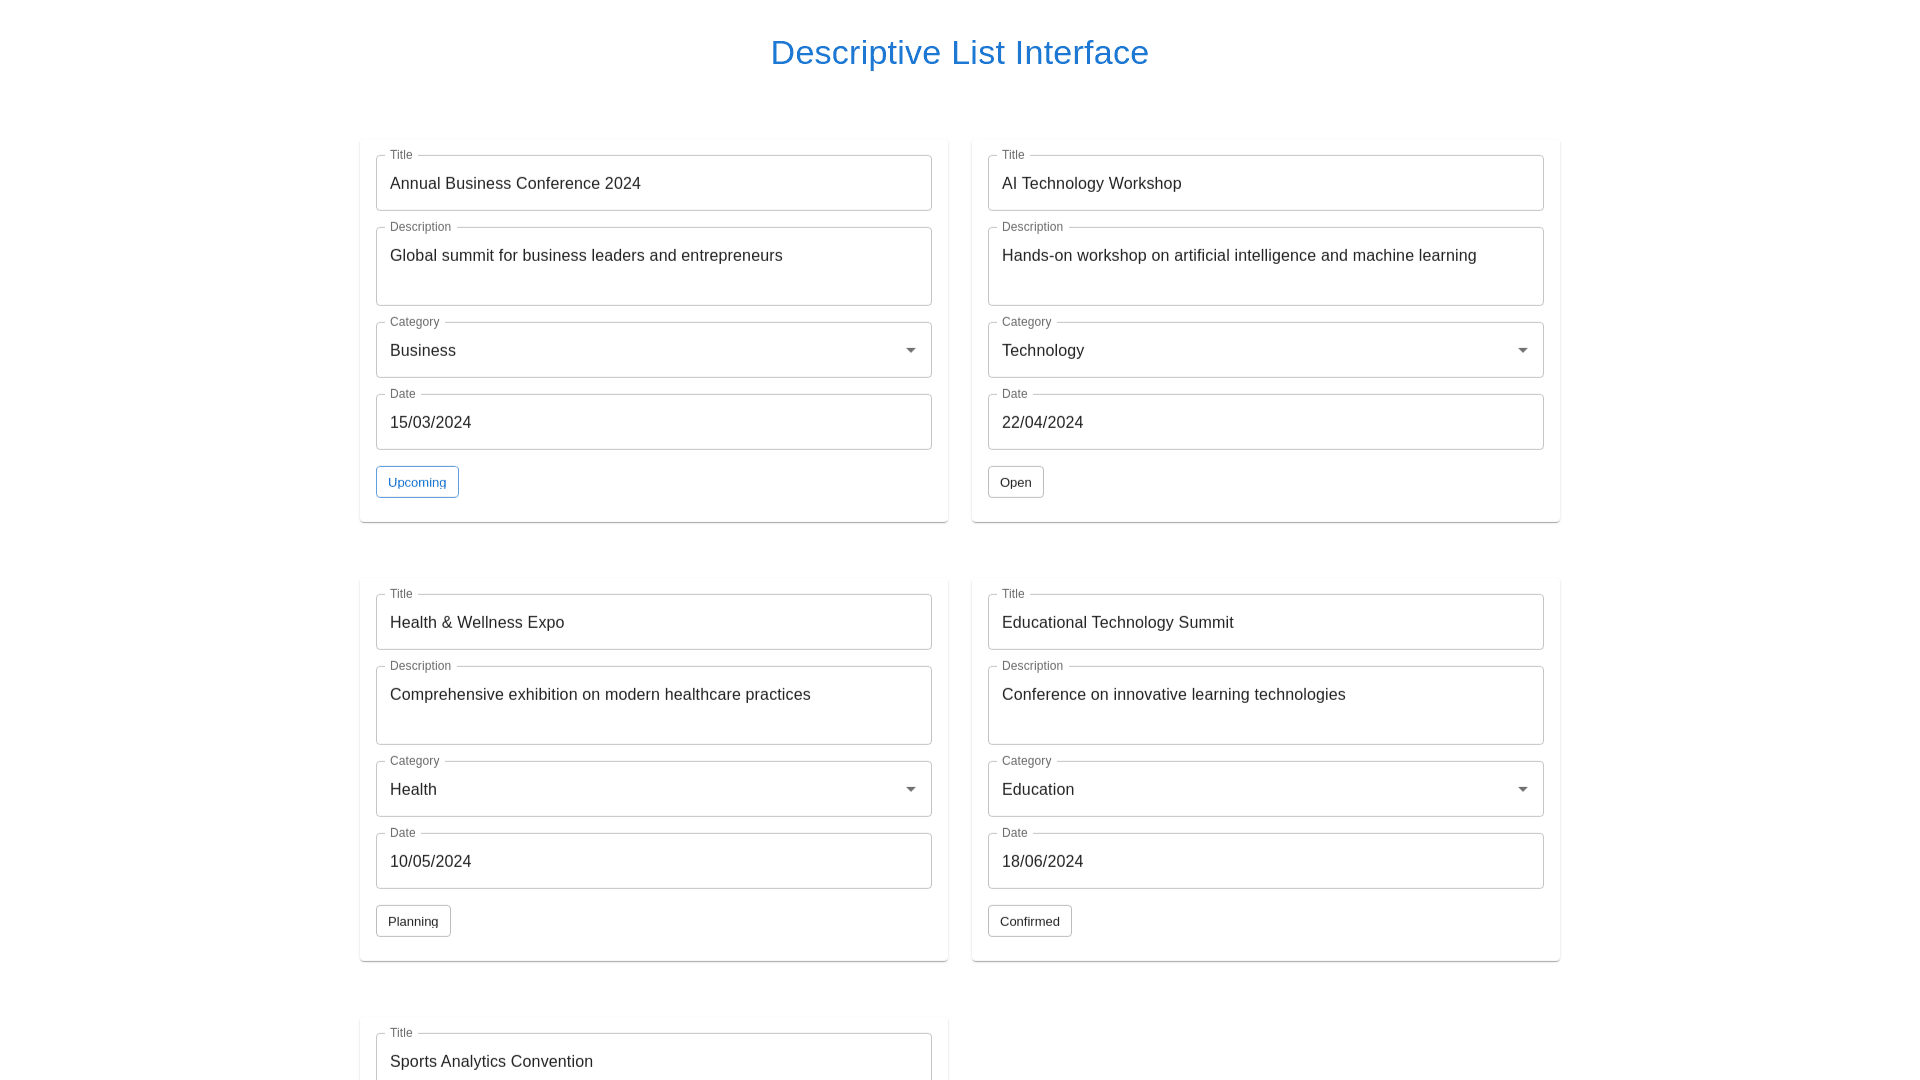Select the Confirmed status chip

click(x=1029, y=921)
